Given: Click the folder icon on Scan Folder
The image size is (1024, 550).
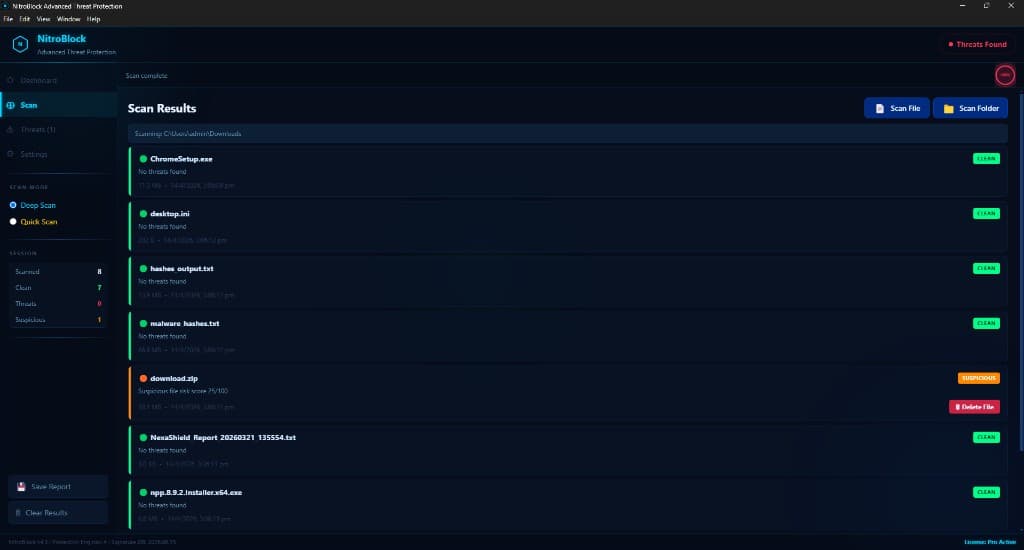Looking at the screenshot, I should [948, 108].
